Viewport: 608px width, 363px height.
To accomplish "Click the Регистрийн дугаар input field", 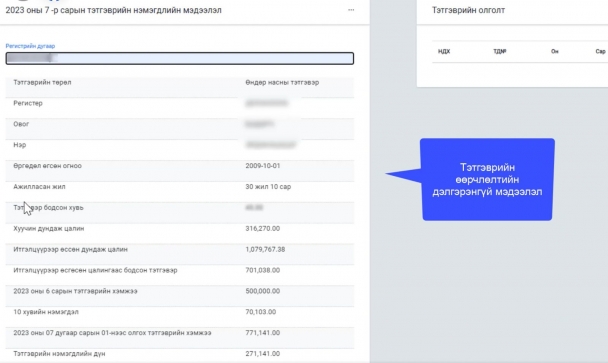I will coord(180,58).
